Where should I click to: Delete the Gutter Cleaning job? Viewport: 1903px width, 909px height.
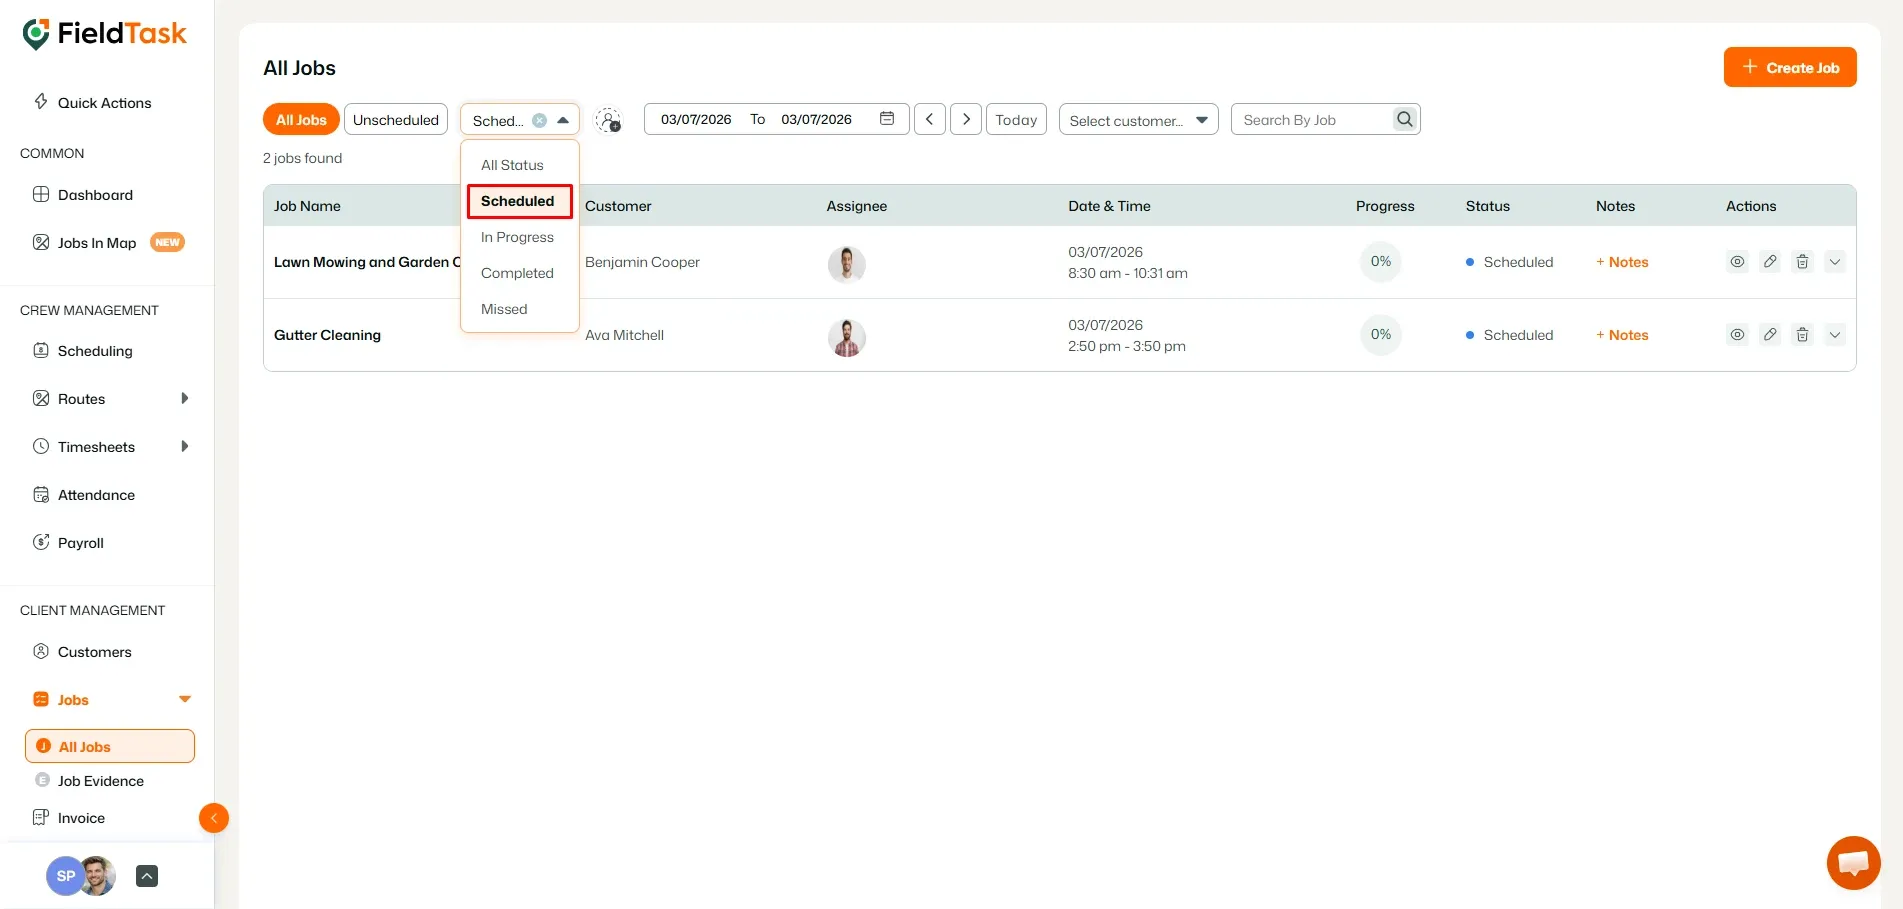pyautogui.click(x=1802, y=334)
